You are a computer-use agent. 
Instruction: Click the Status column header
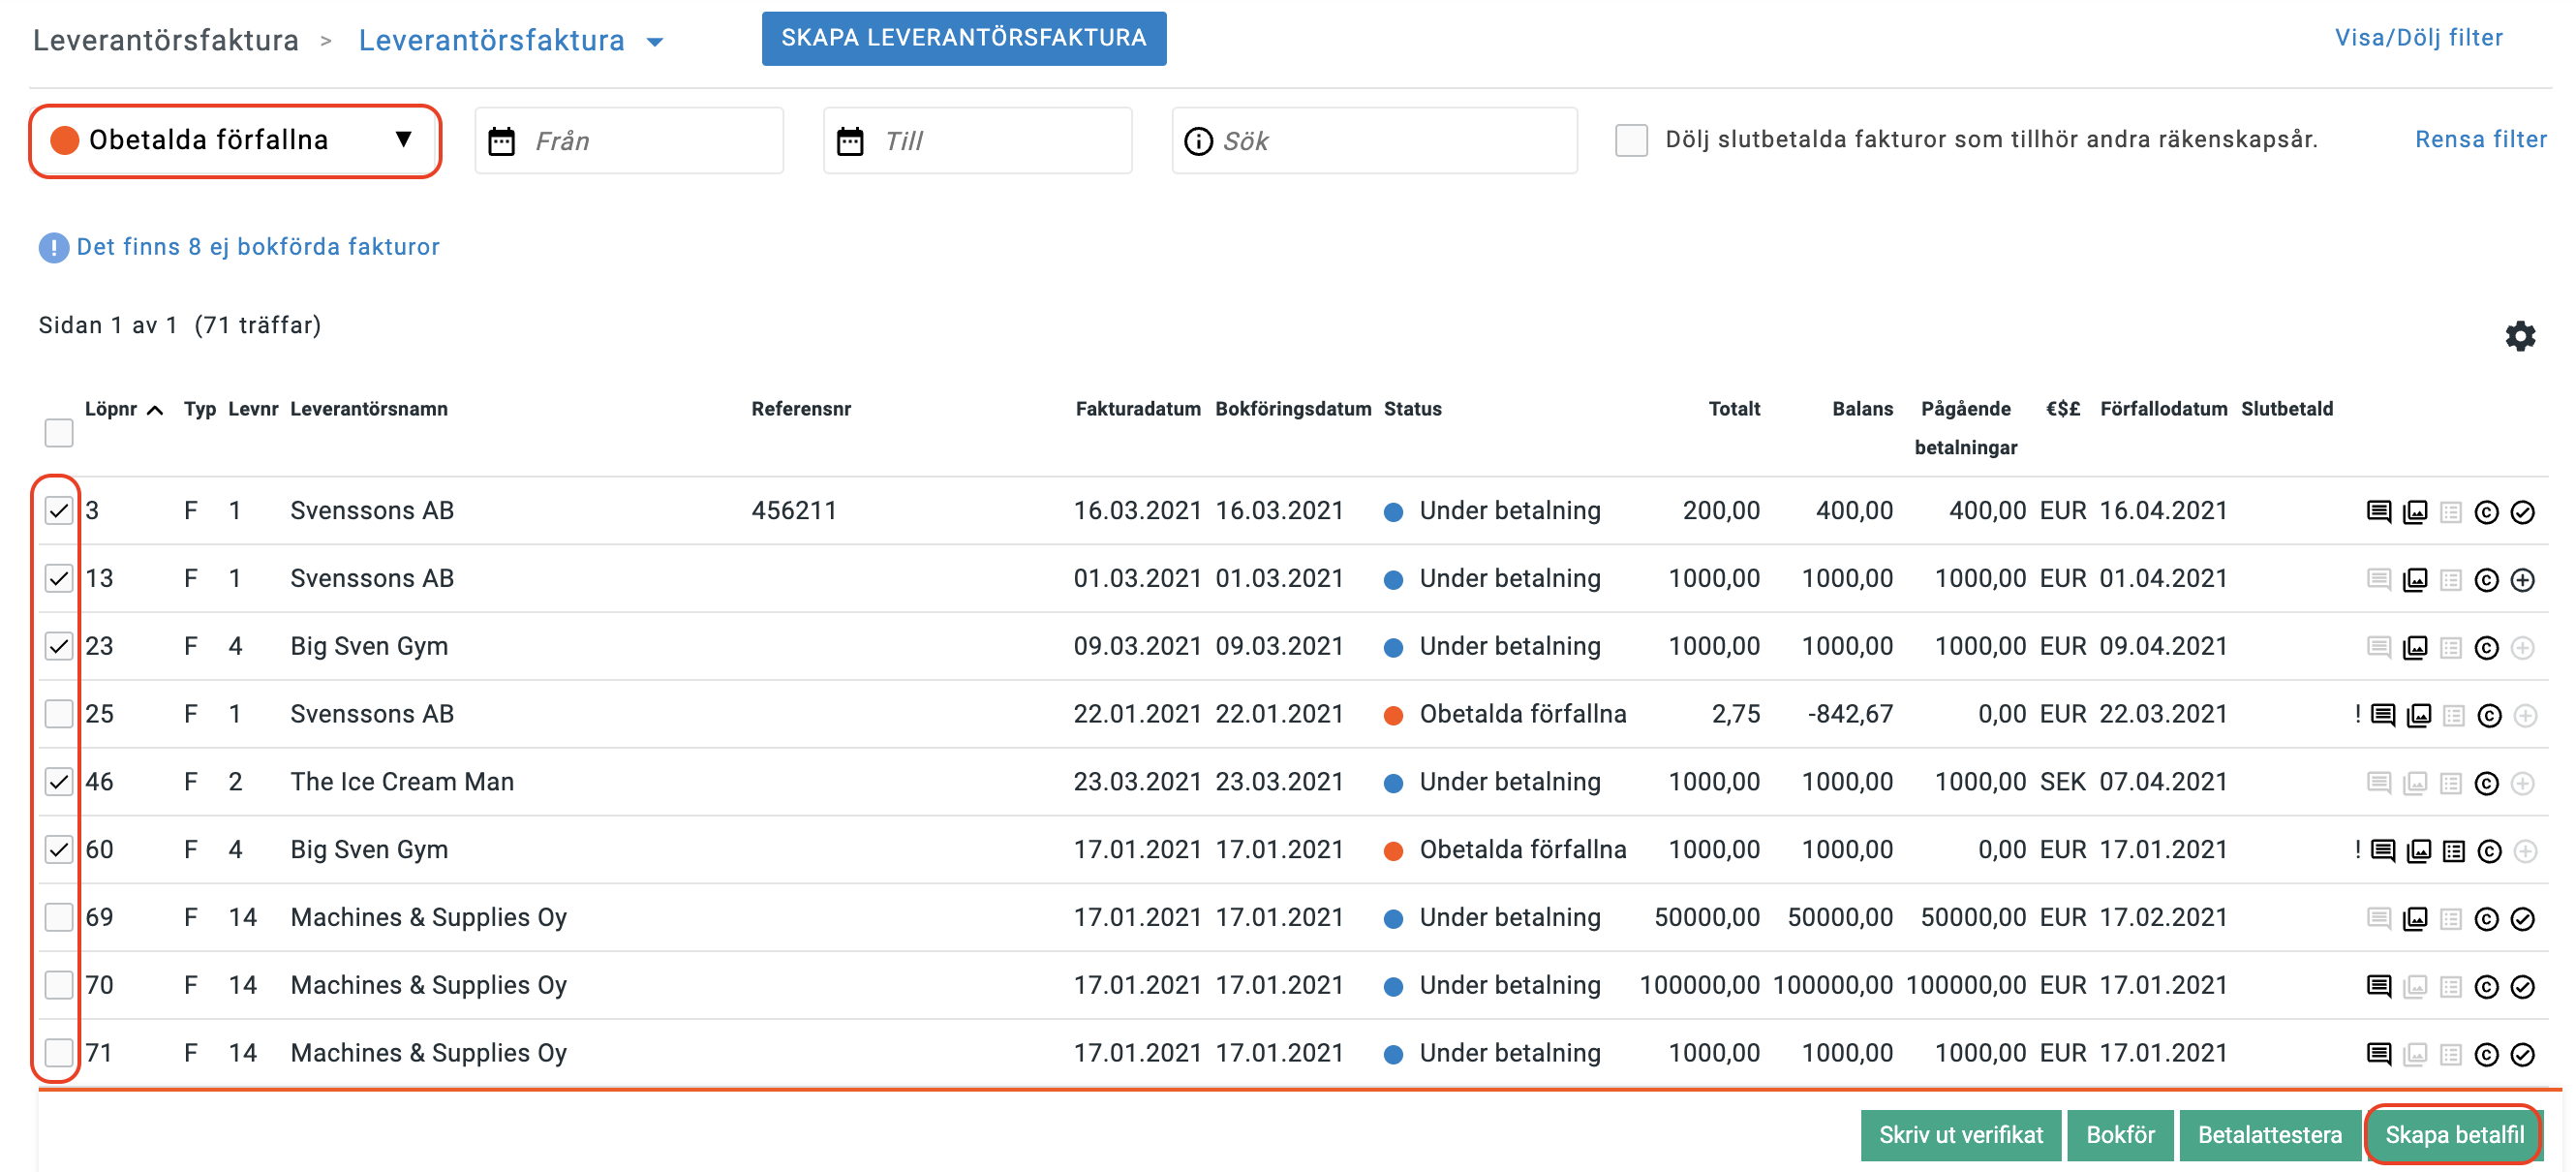1412,409
